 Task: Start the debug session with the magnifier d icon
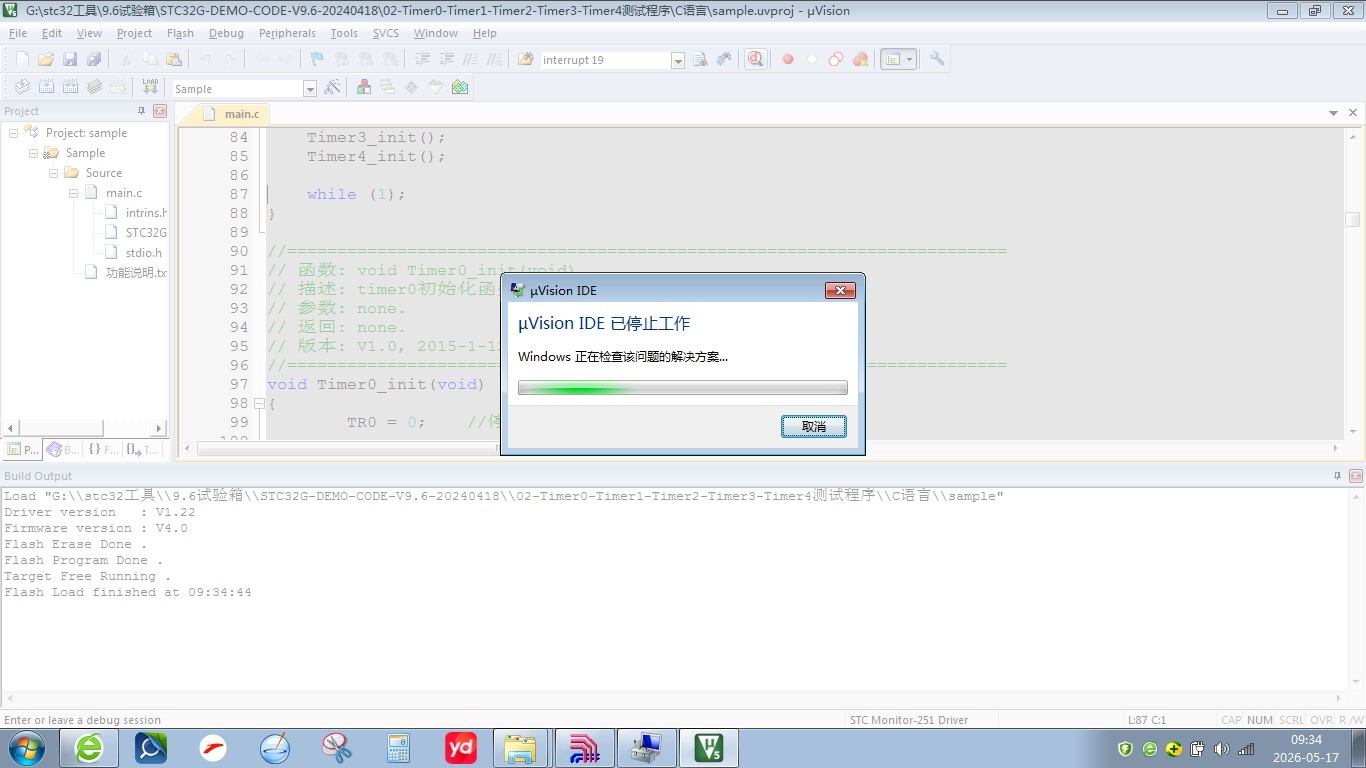click(755, 60)
